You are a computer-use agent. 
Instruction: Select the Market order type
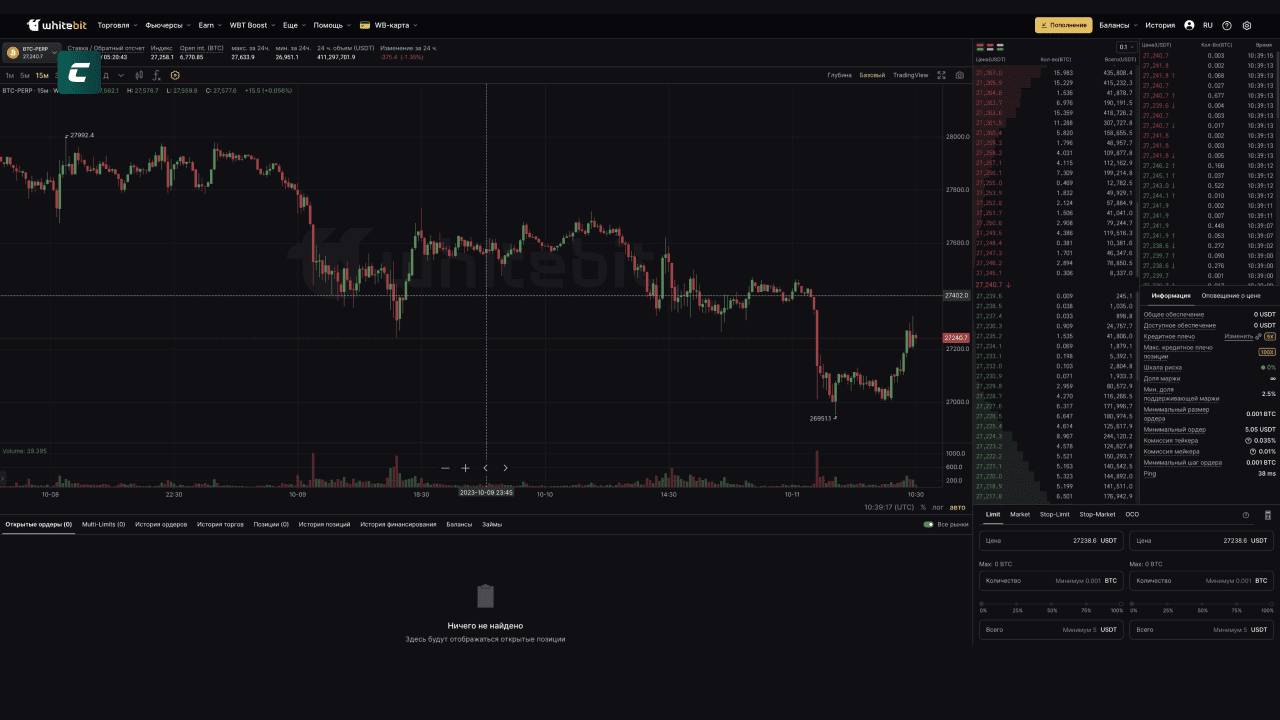[x=1020, y=514]
